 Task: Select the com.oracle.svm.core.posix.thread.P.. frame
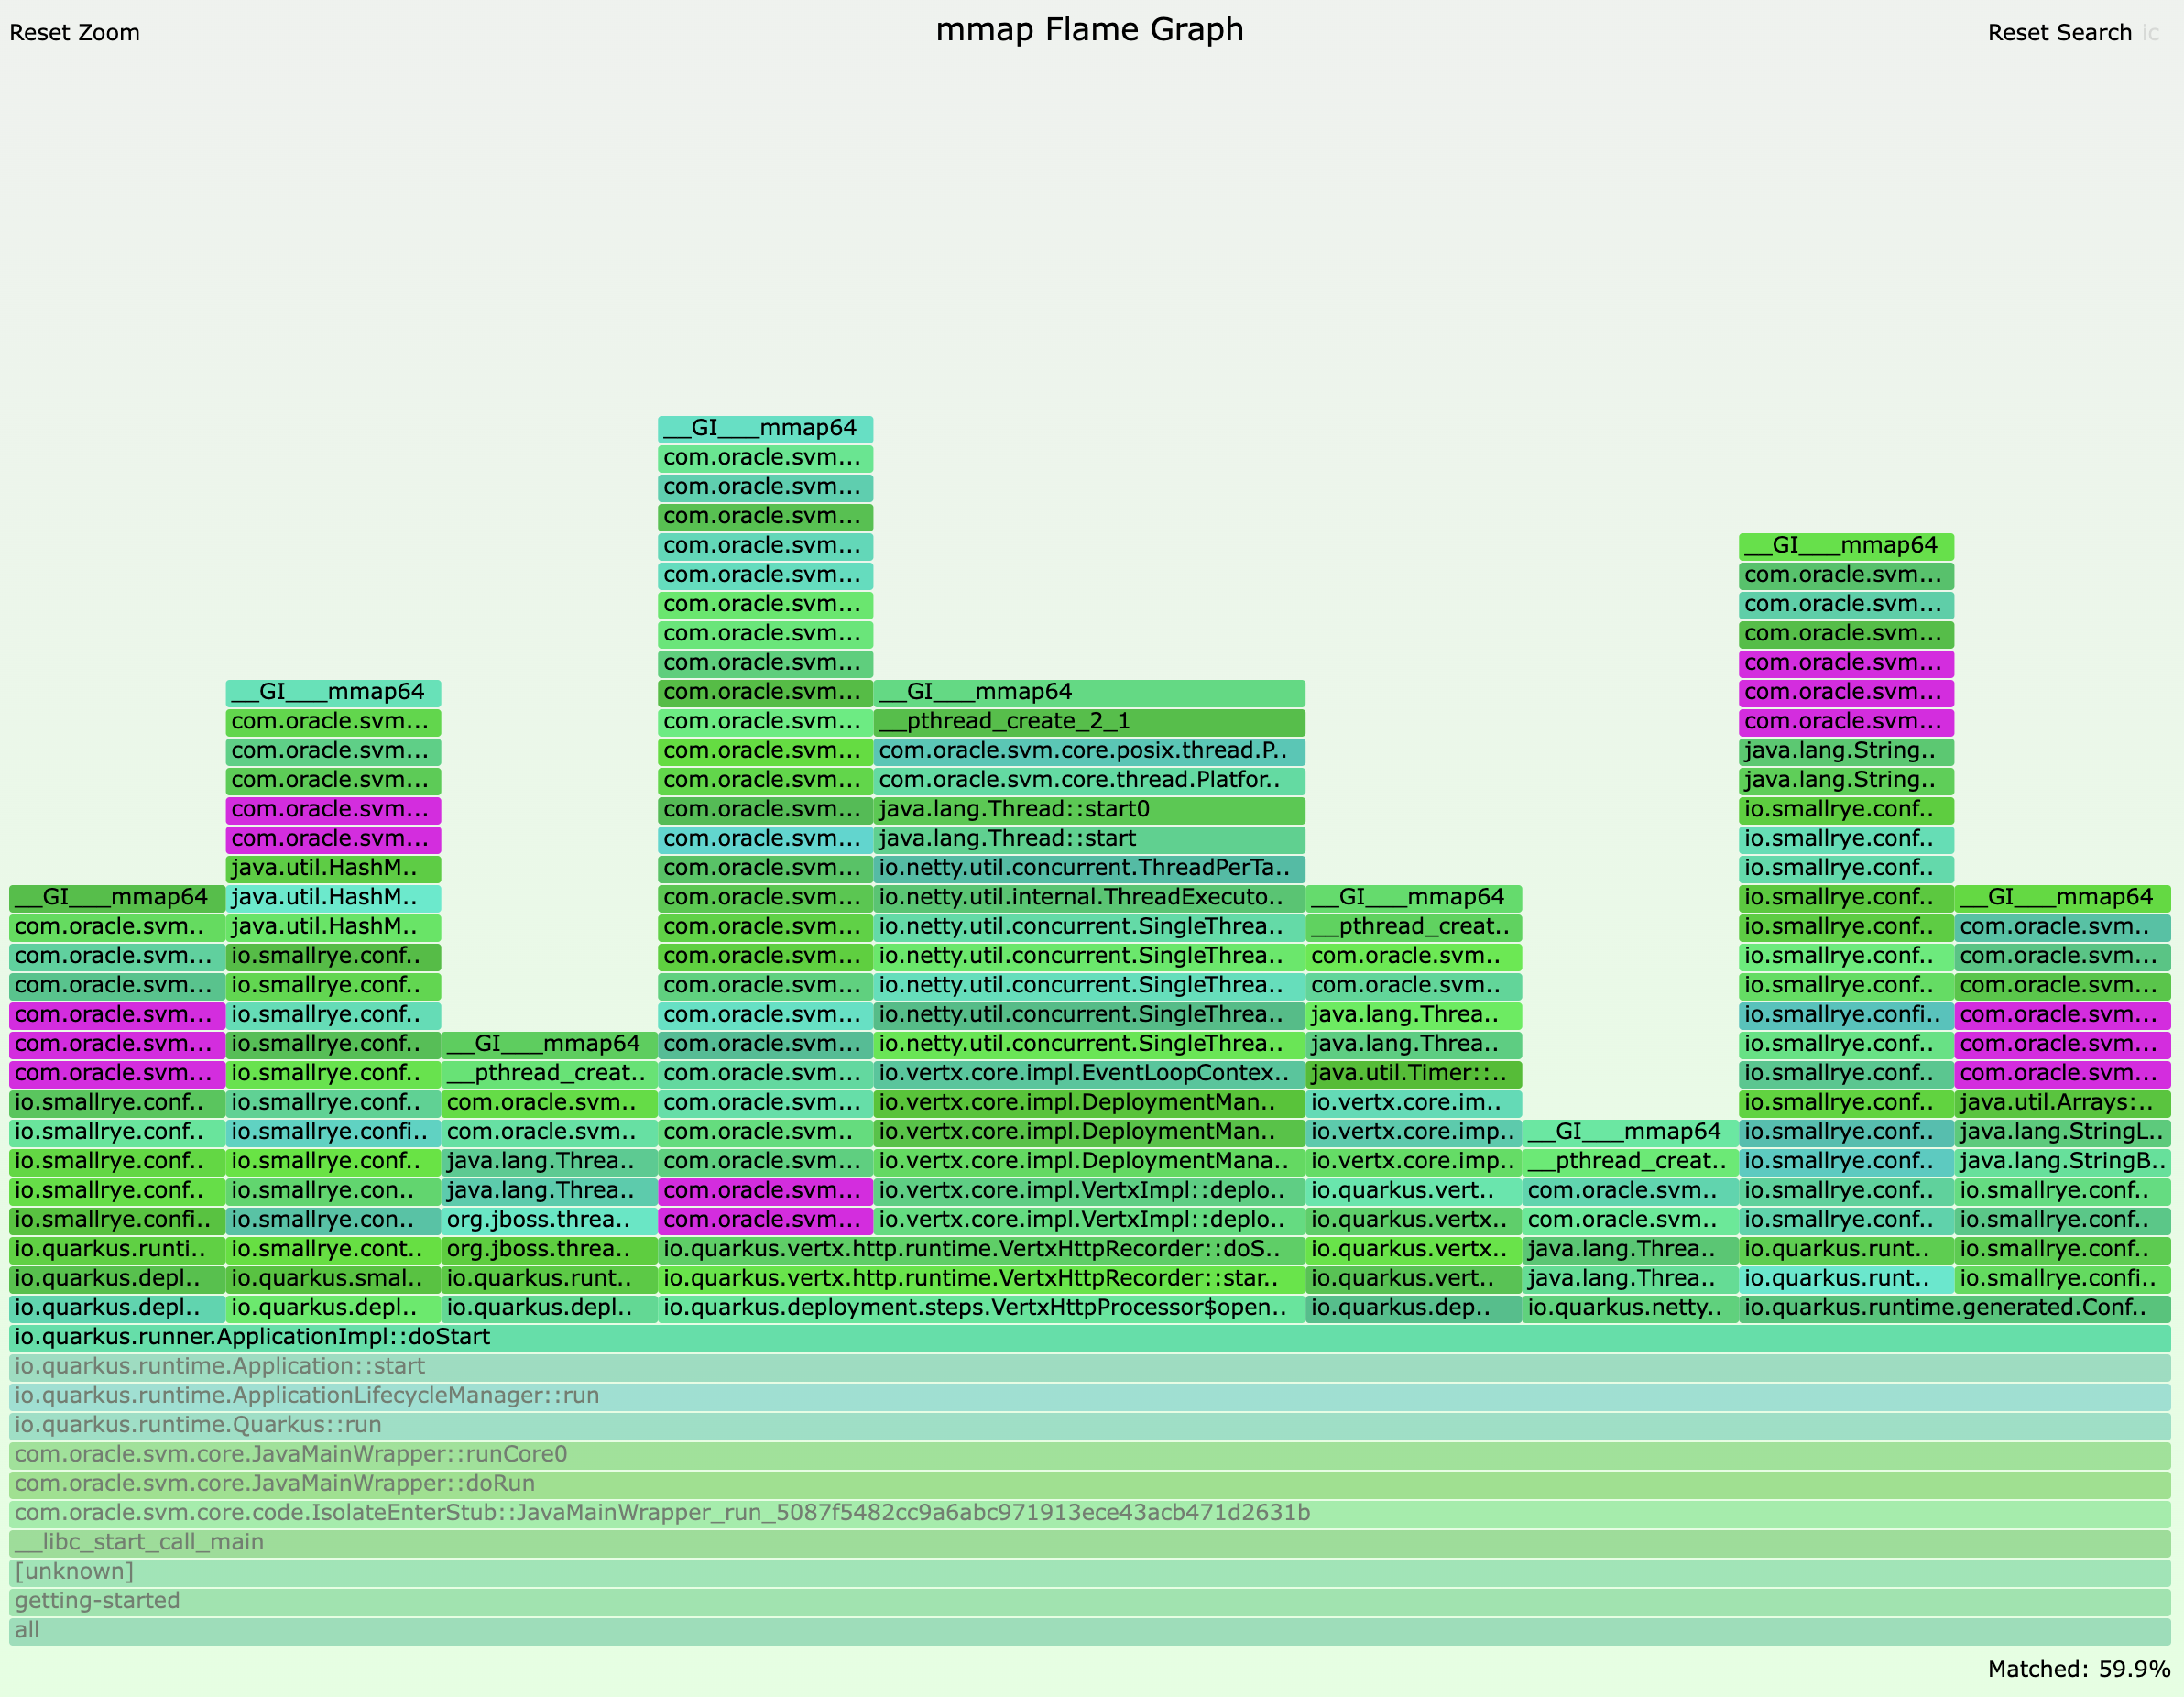[x=1089, y=751]
